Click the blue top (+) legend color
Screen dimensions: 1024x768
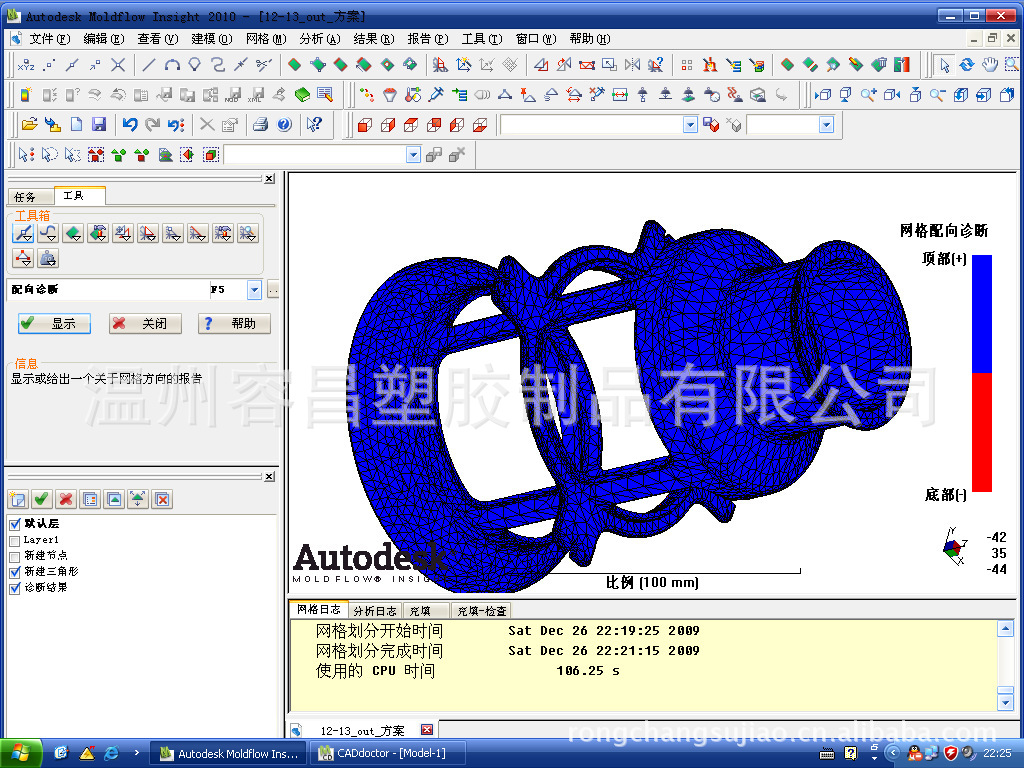click(982, 314)
